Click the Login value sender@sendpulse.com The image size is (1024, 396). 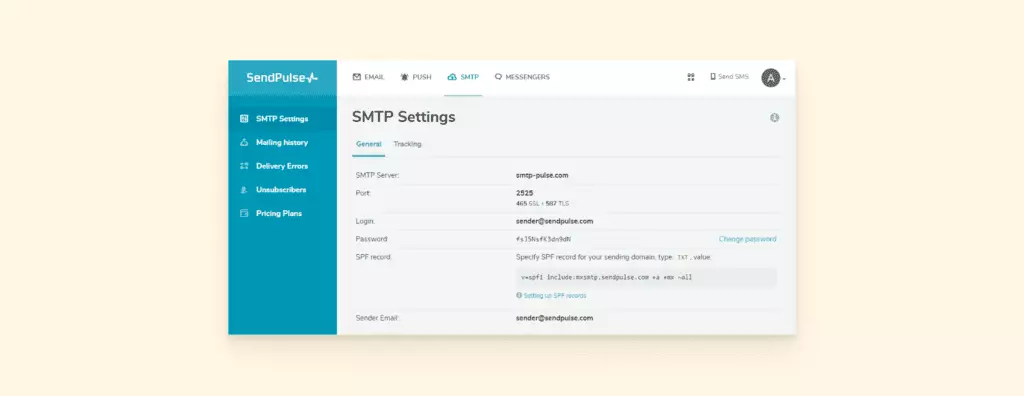click(554, 222)
